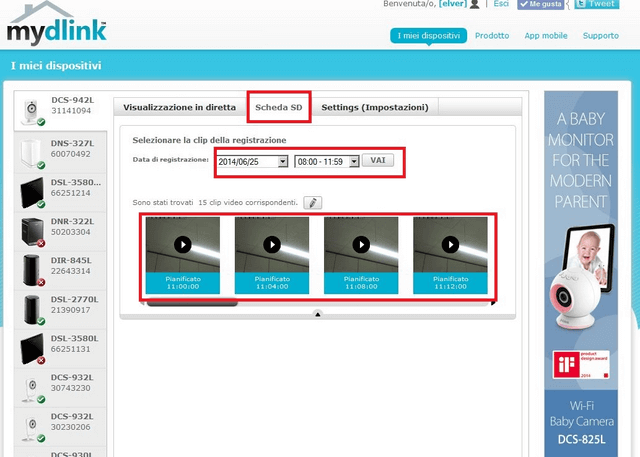Click the clips horizontal scrollbar thumb
The width and height of the screenshot is (640, 457).
pos(192,303)
